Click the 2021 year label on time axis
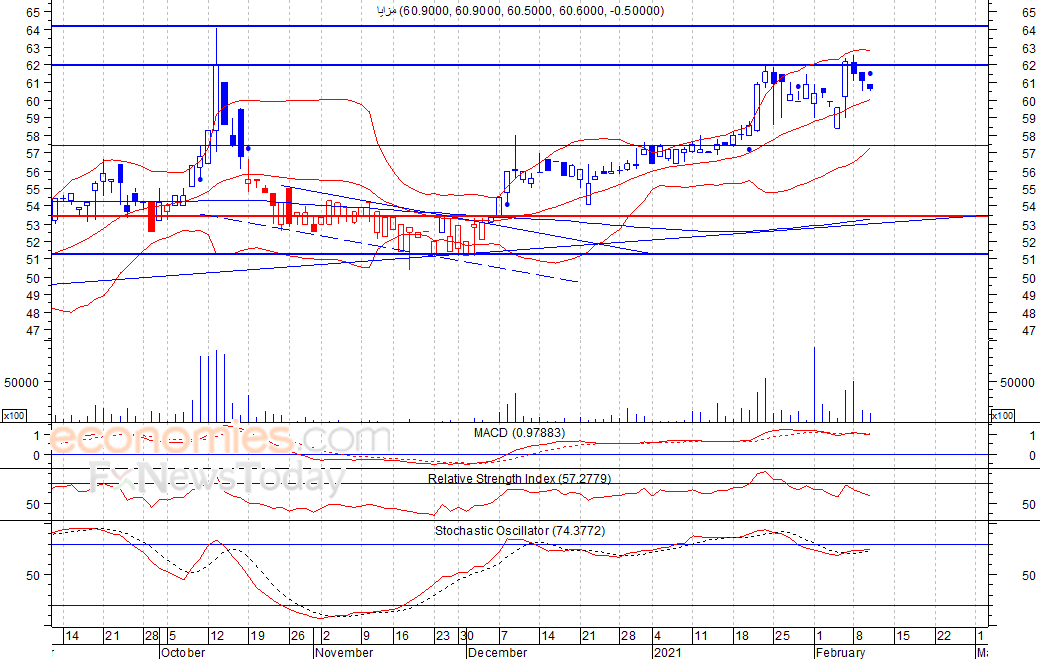The width and height of the screenshot is (1040, 659). click(x=668, y=652)
